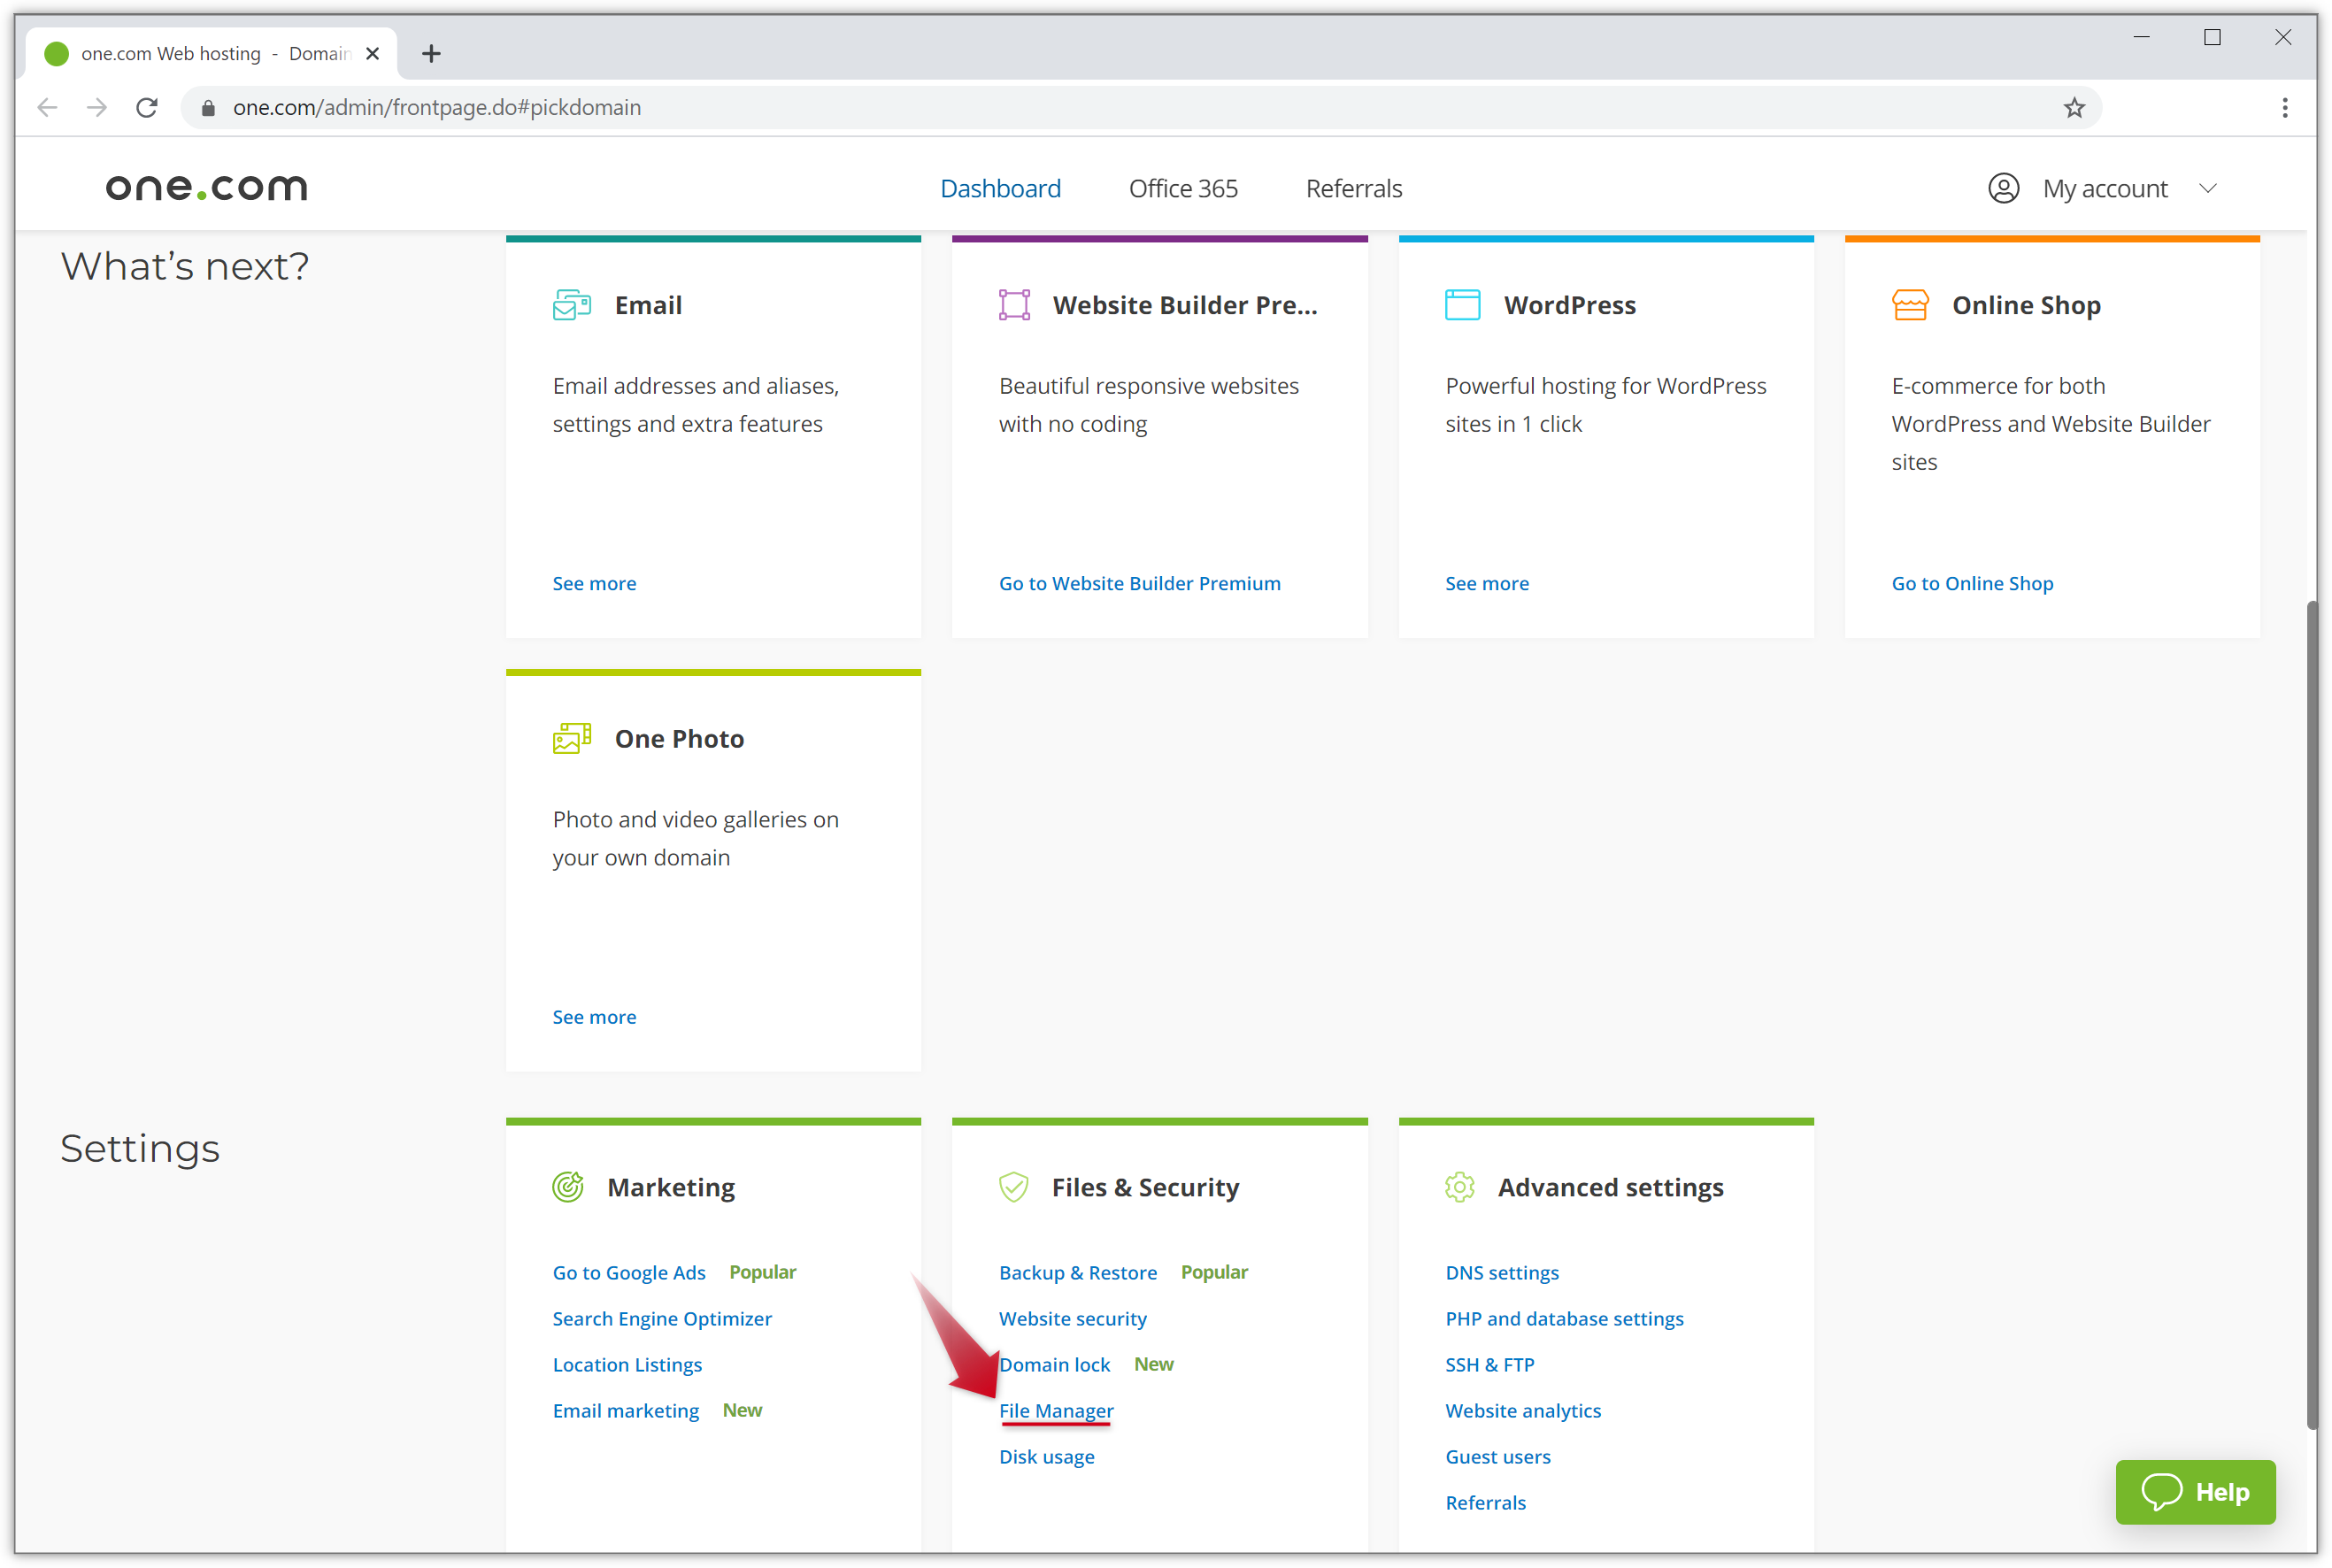Click the Online Shop icon
Image resolution: width=2332 pixels, height=1568 pixels.
(x=1909, y=304)
